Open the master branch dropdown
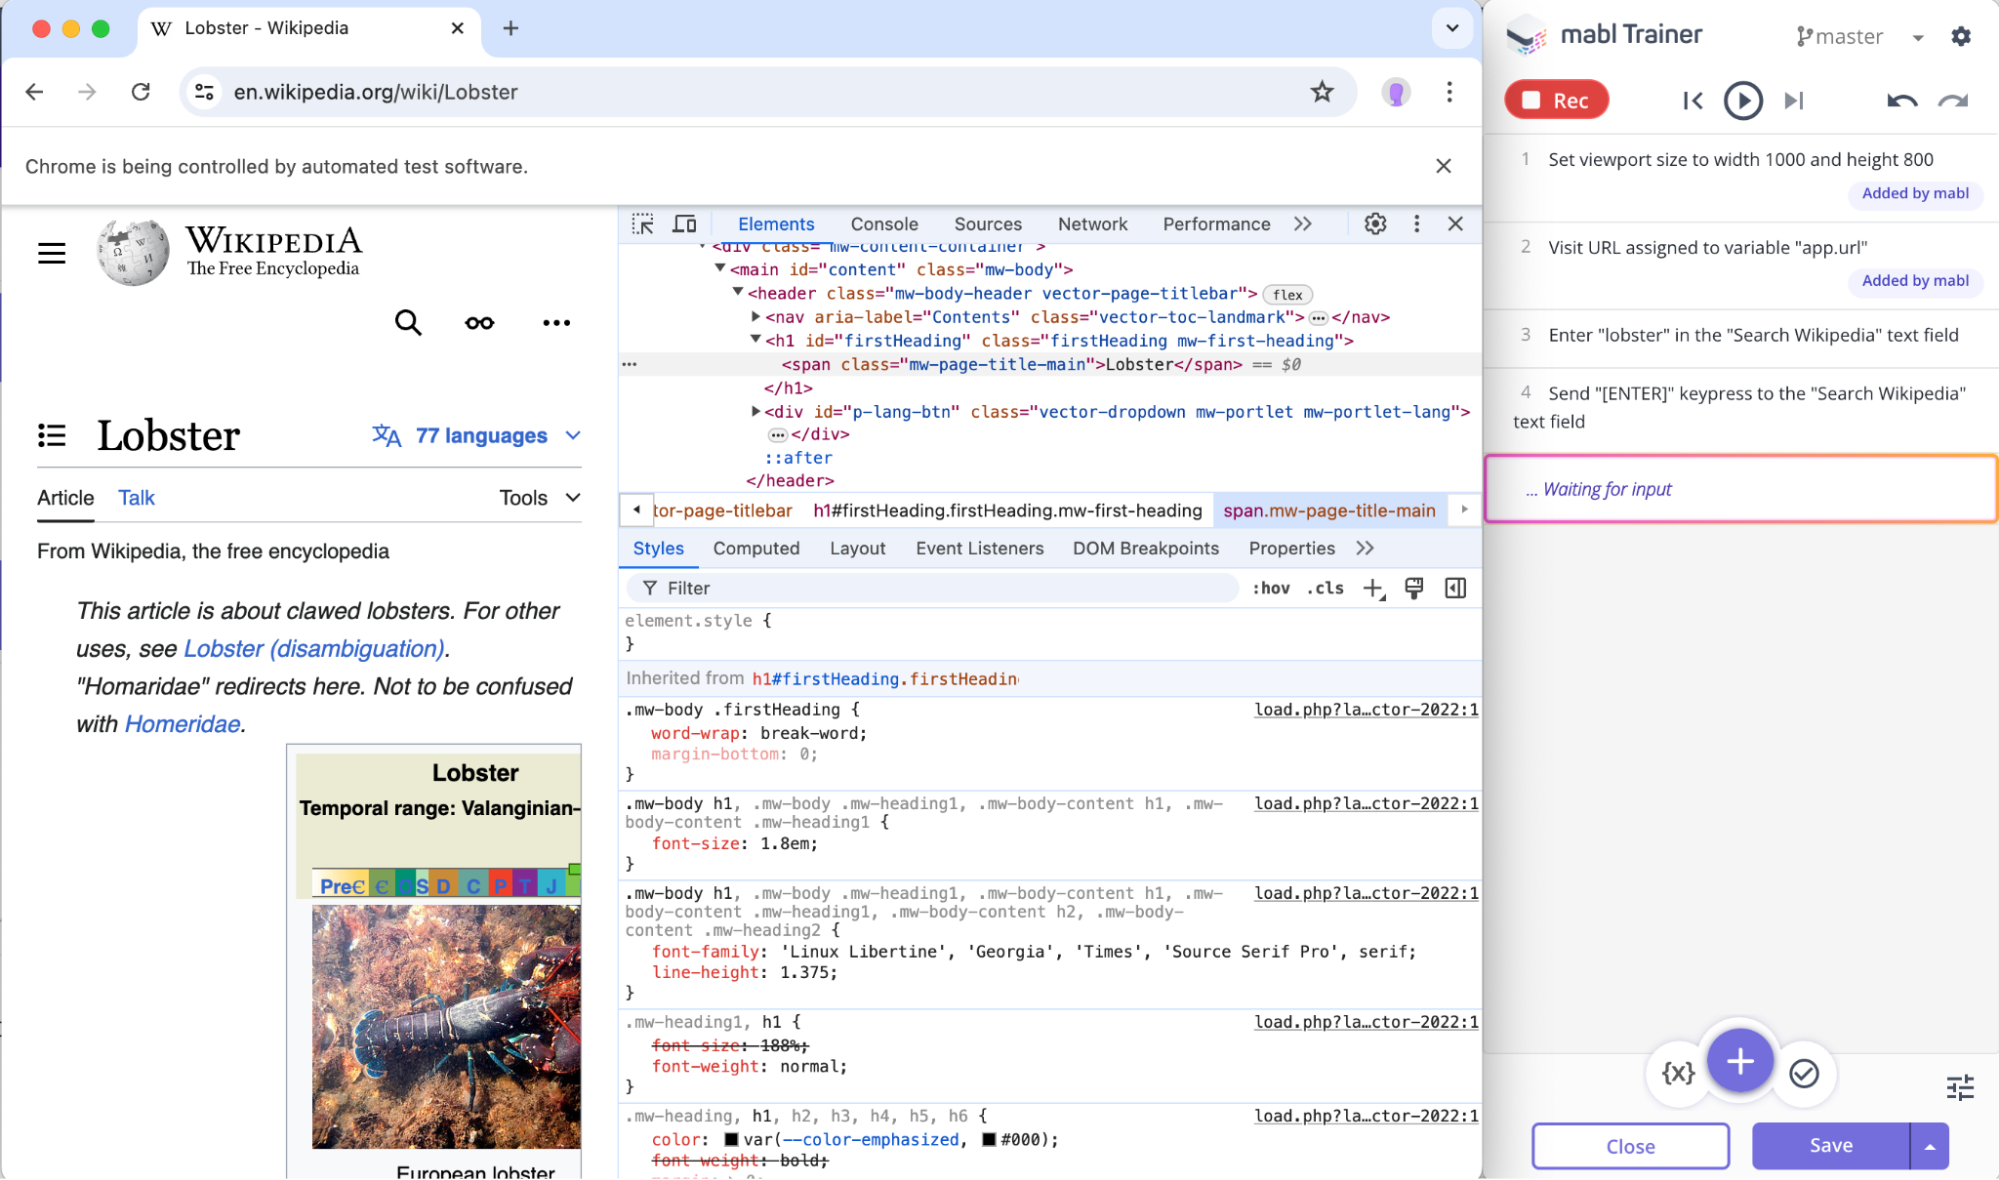 point(1860,37)
